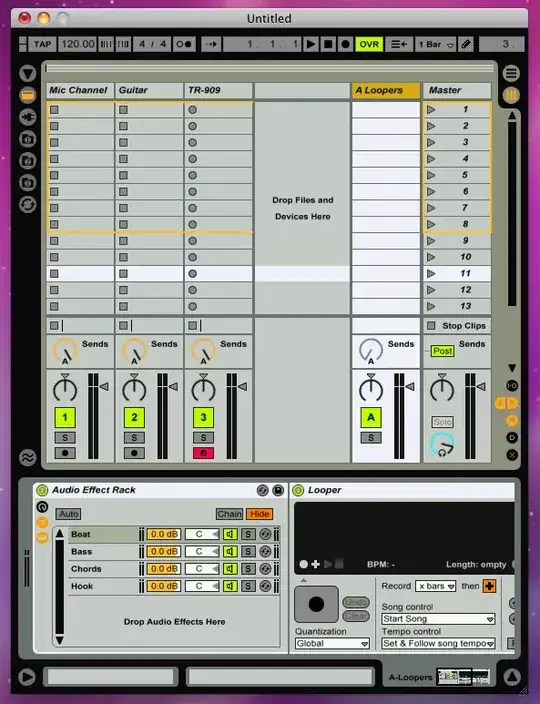Toggle the Crossfader section X icon
The height and width of the screenshot is (704, 540).
tap(512, 455)
